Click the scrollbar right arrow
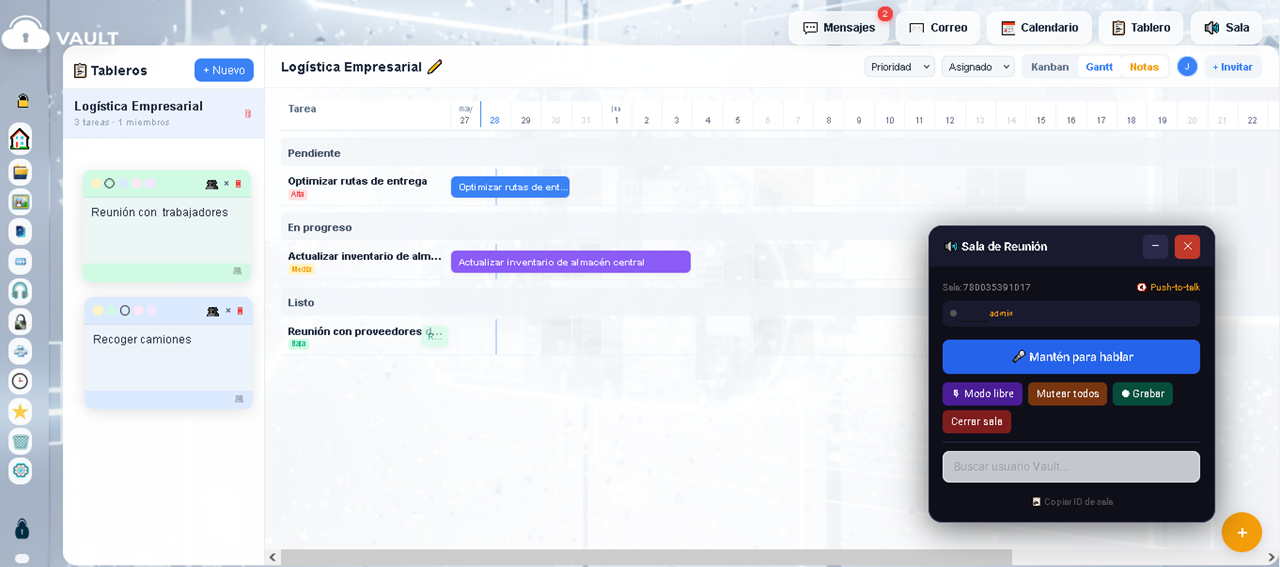This screenshot has width=1280, height=567. click(1271, 557)
